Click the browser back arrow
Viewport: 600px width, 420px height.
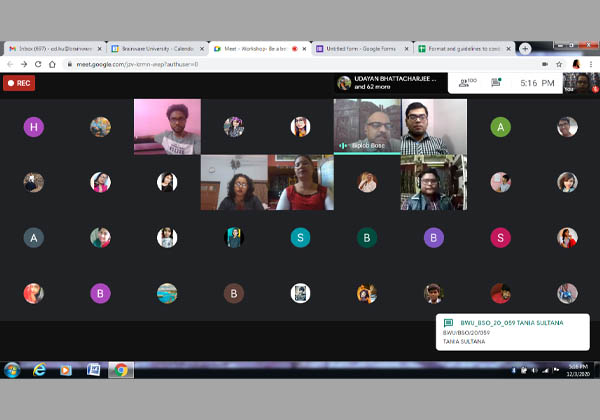[x=10, y=63]
